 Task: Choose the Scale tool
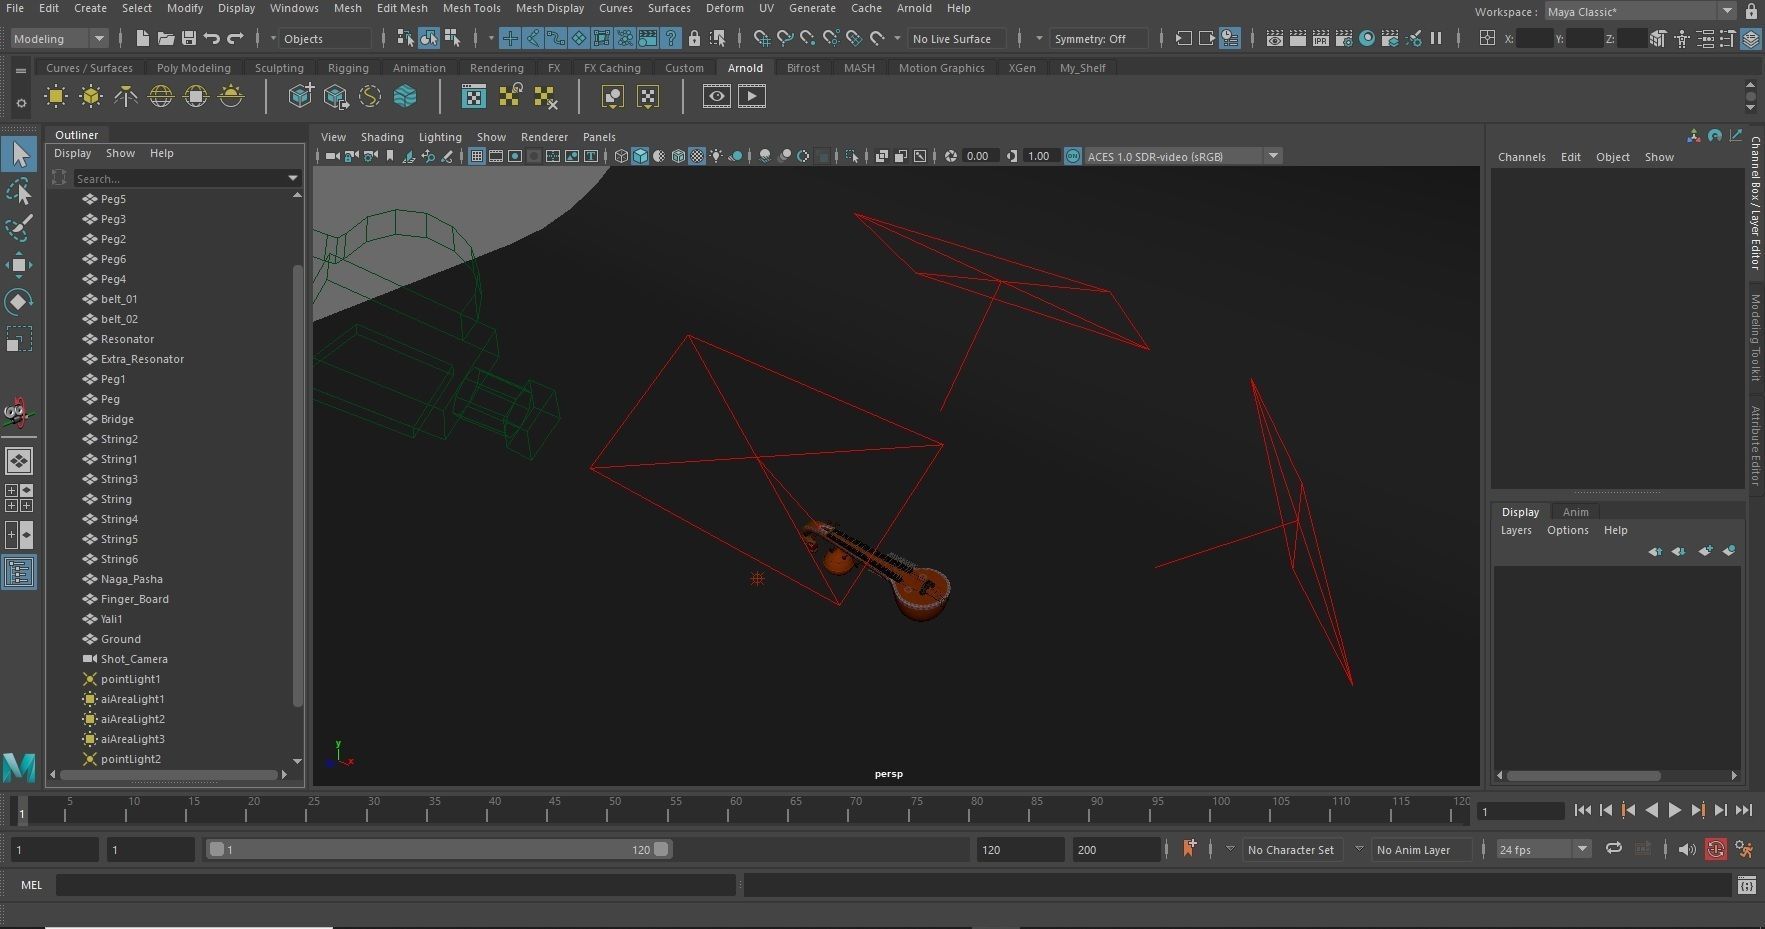pos(19,339)
